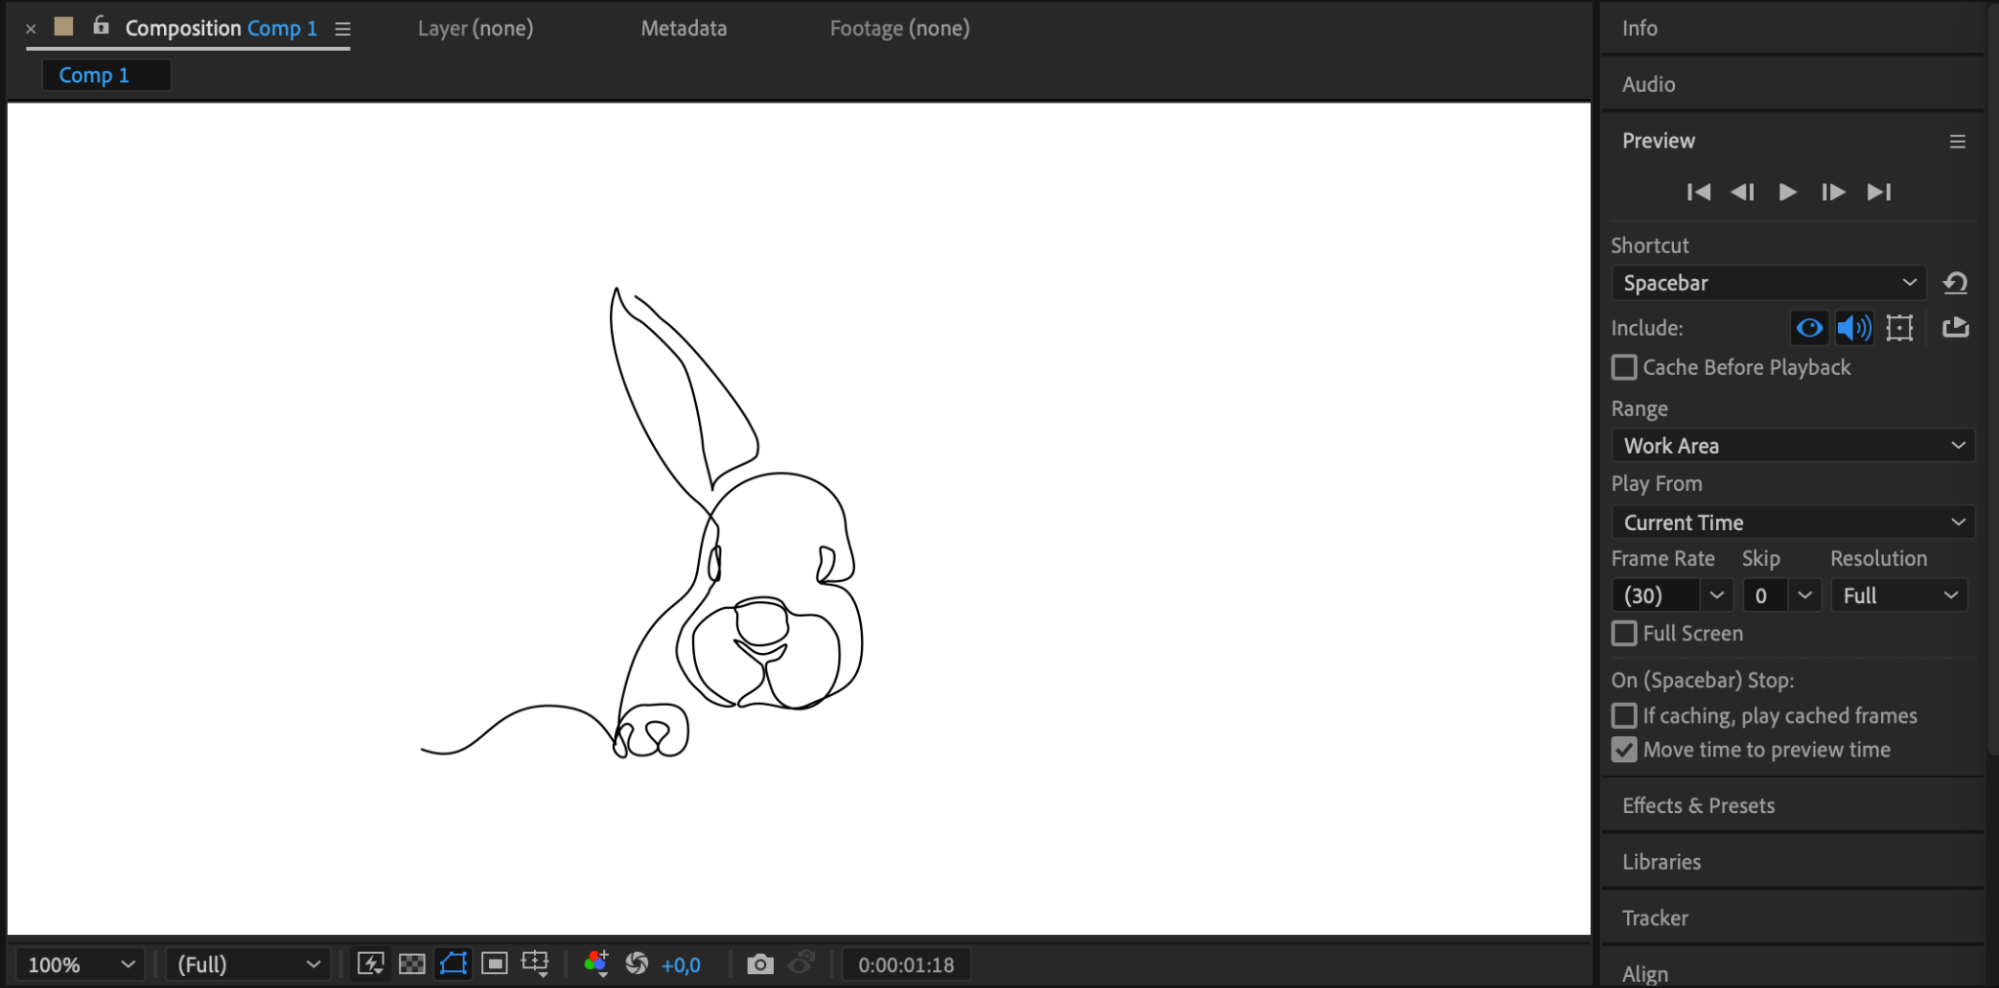Expand the Info panel
1999x988 pixels.
click(1640, 28)
